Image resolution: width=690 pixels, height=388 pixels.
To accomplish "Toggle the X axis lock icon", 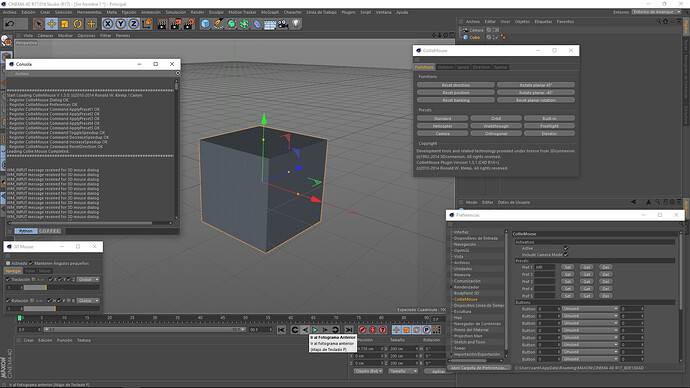I will pos(108,24).
